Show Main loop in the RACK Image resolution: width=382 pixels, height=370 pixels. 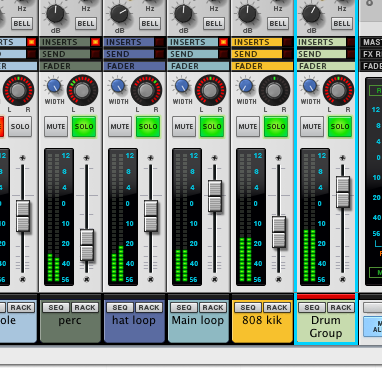[x=213, y=307]
